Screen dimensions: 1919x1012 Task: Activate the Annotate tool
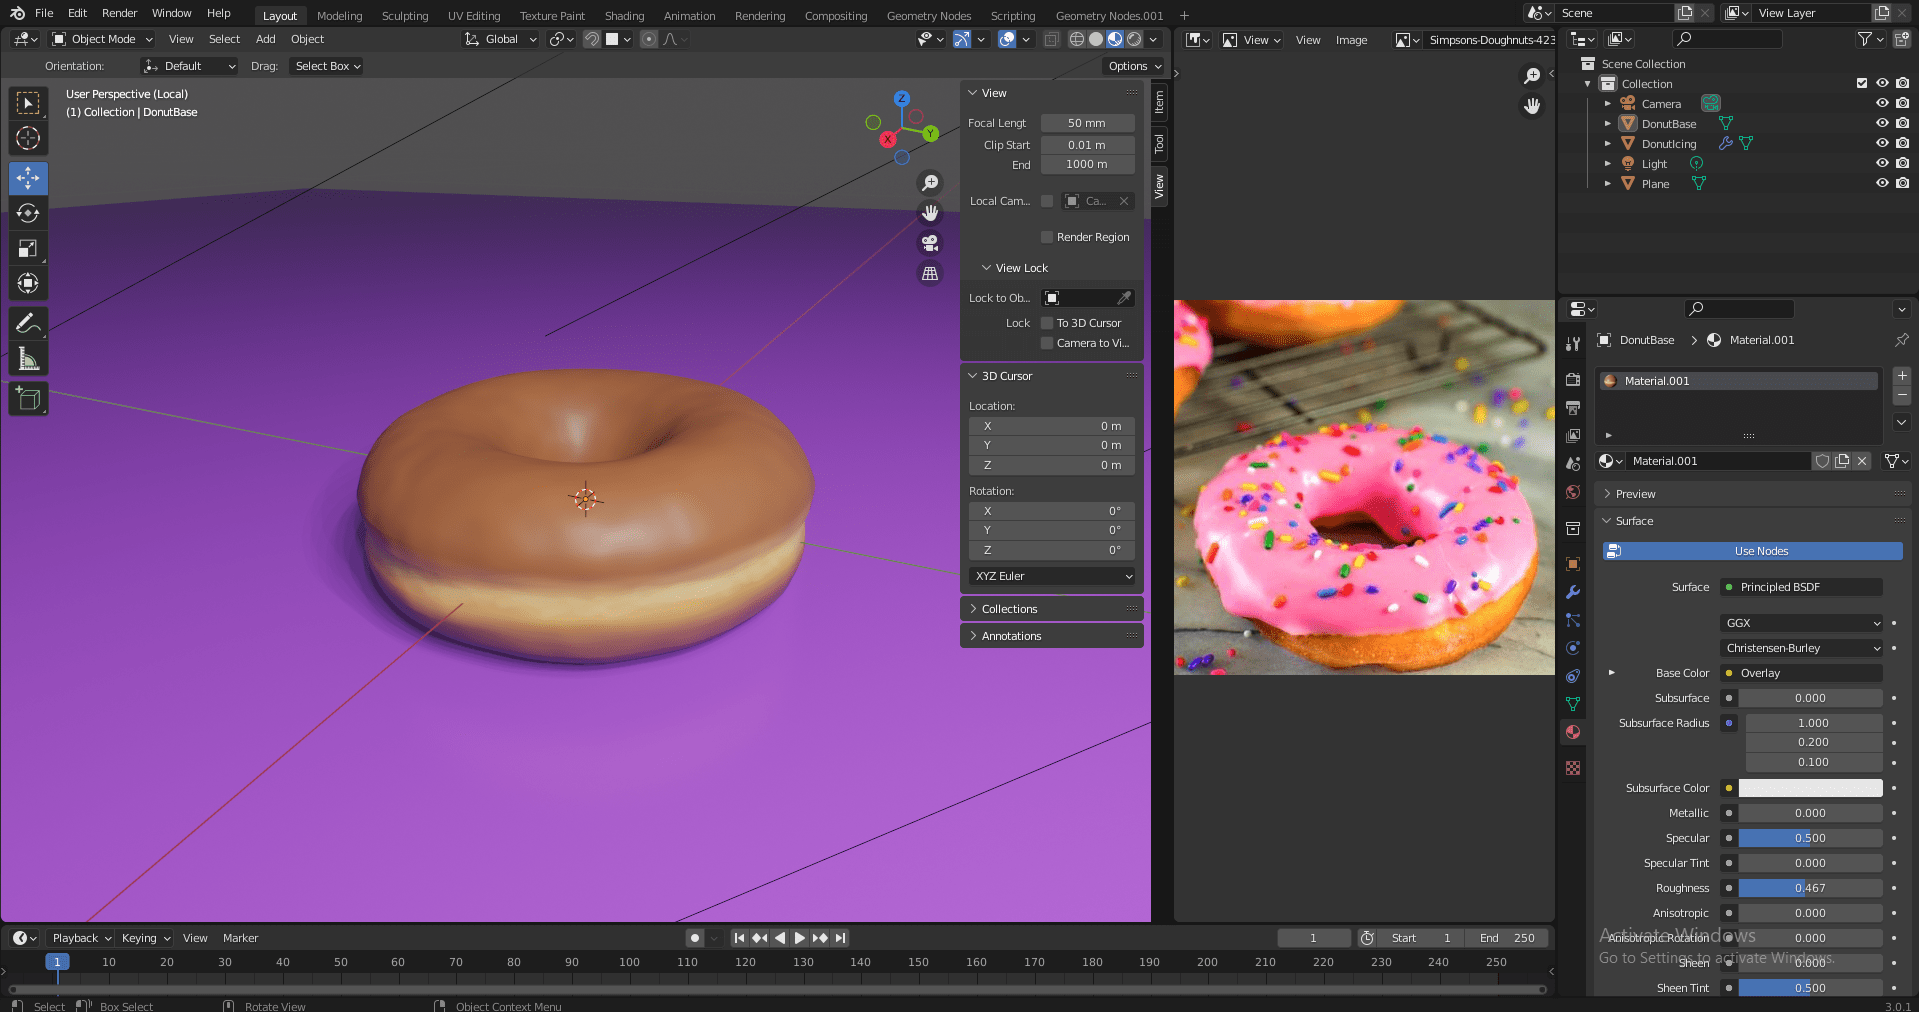[28, 322]
